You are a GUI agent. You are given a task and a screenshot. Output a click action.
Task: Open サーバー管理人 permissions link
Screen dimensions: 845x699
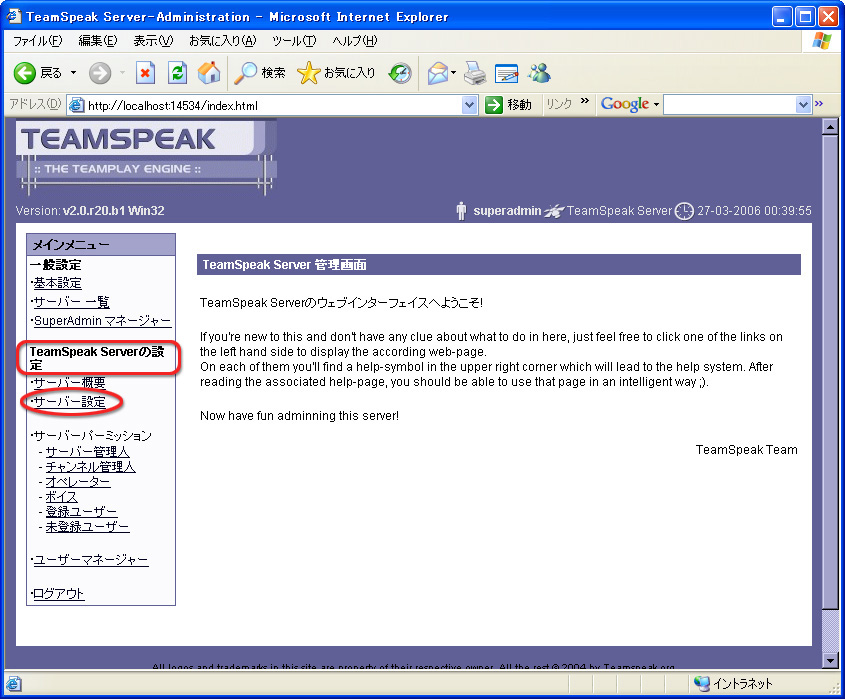[87, 452]
